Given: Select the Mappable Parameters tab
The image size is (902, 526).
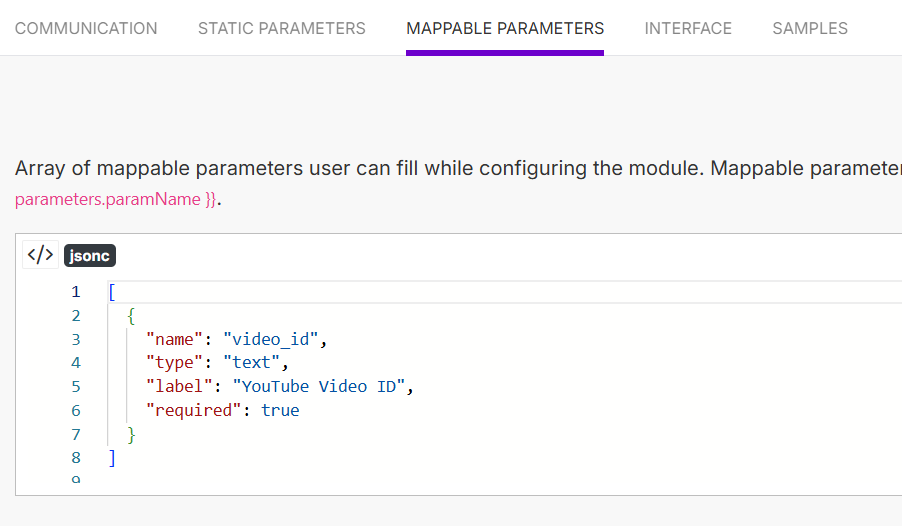Looking at the screenshot, I should click(x=505, y=28).
